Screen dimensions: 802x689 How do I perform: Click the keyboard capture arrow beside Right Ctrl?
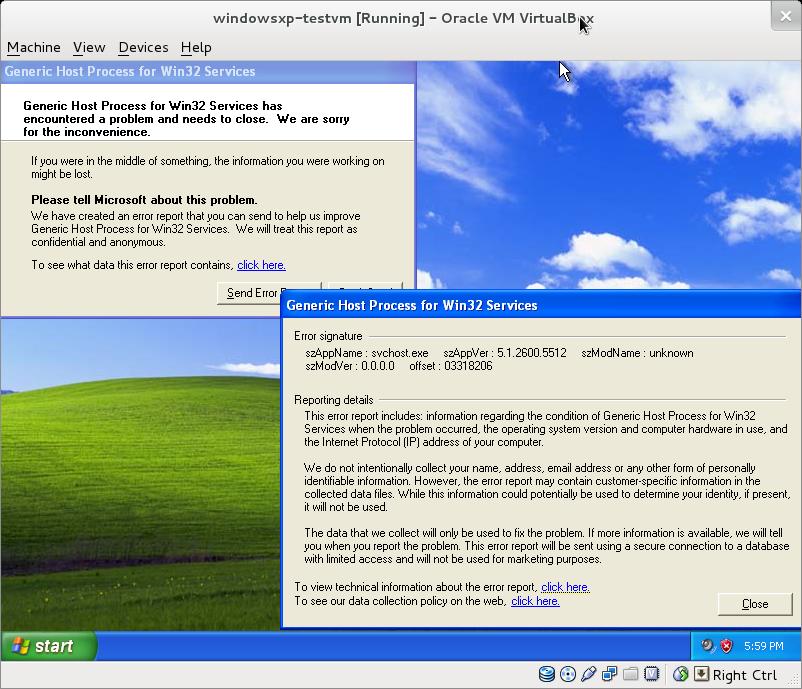click(x=701, y=675)
